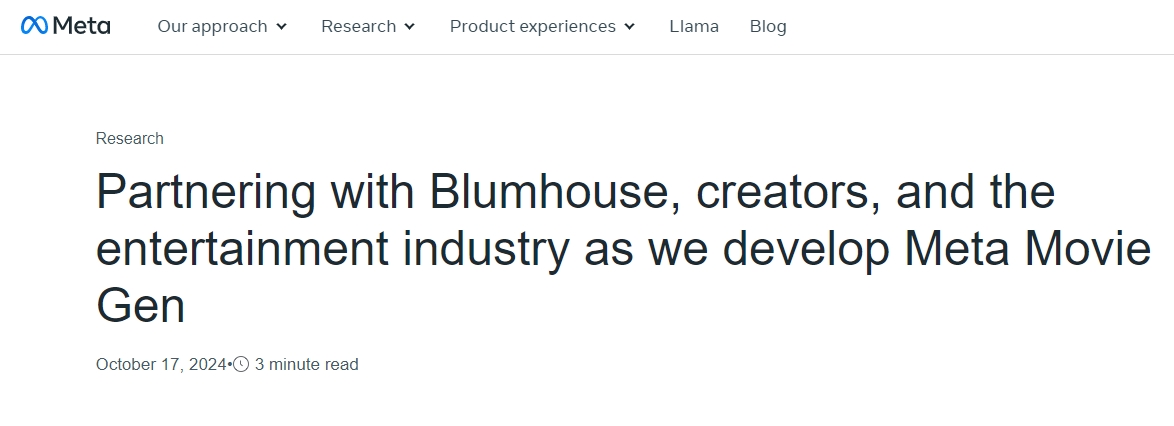Expand chevron next to Product experiences
Viewport: 1174px width, 426px height.
pyautogui.click(x=630, y=27)
